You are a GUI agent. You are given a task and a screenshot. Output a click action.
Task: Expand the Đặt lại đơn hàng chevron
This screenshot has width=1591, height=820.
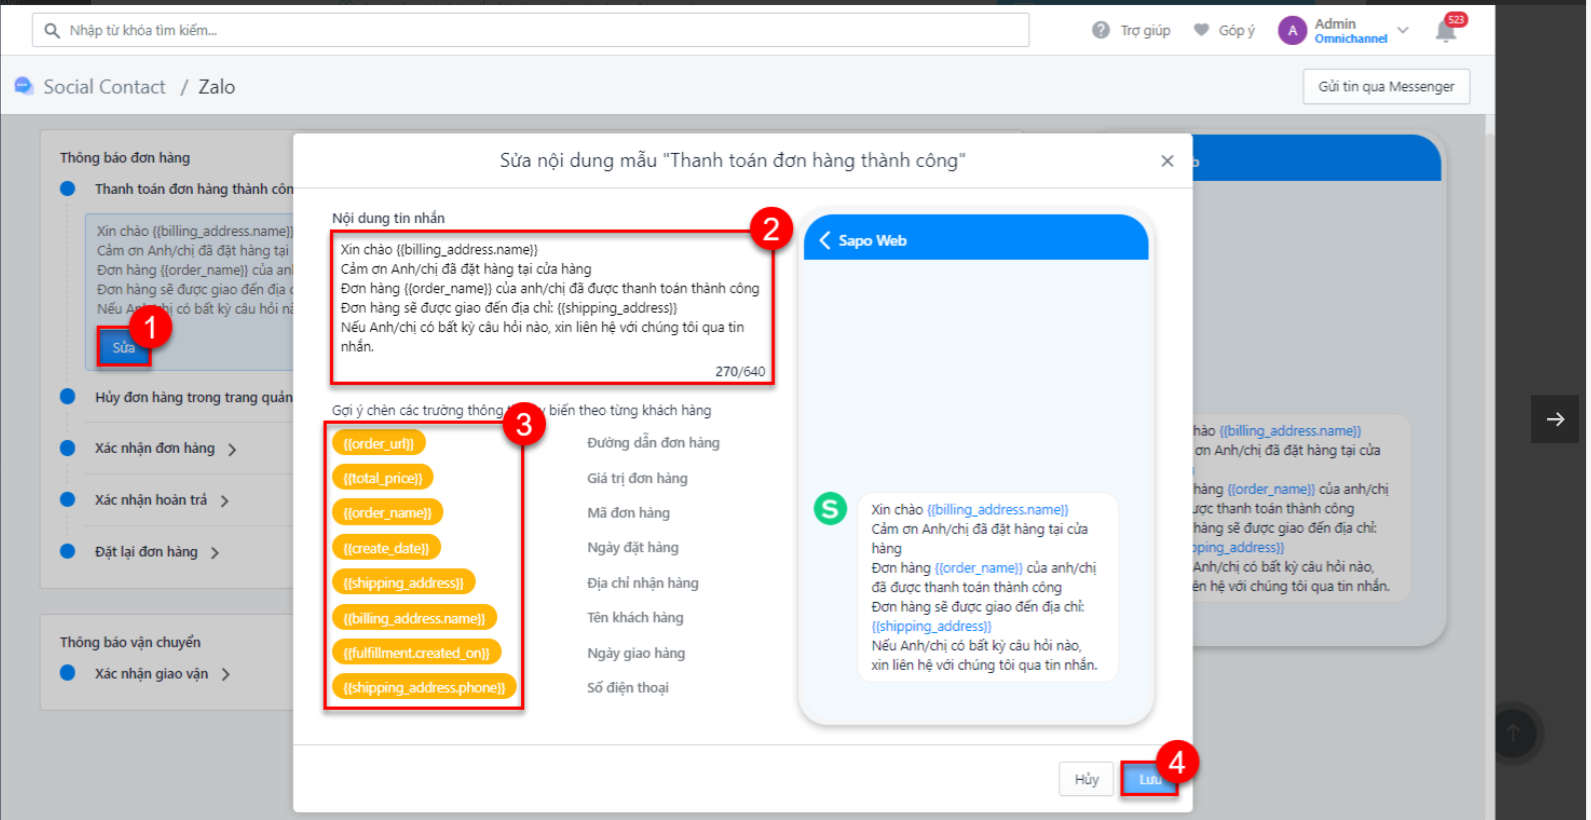pos(215,552)
